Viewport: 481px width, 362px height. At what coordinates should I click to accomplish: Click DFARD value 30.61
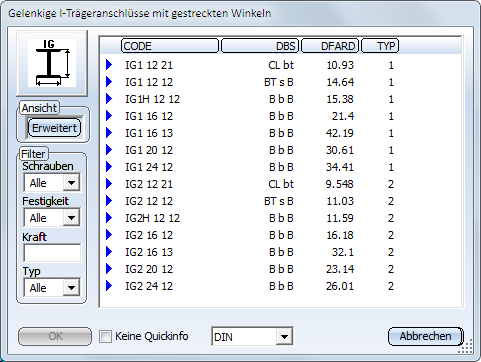tap(340, 150)
